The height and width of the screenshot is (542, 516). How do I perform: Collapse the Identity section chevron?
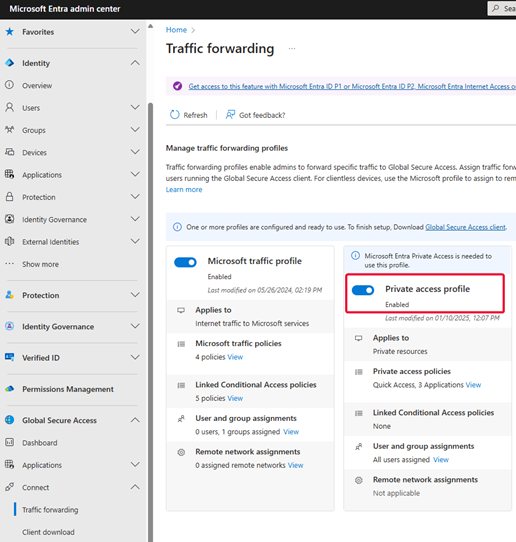135,63
